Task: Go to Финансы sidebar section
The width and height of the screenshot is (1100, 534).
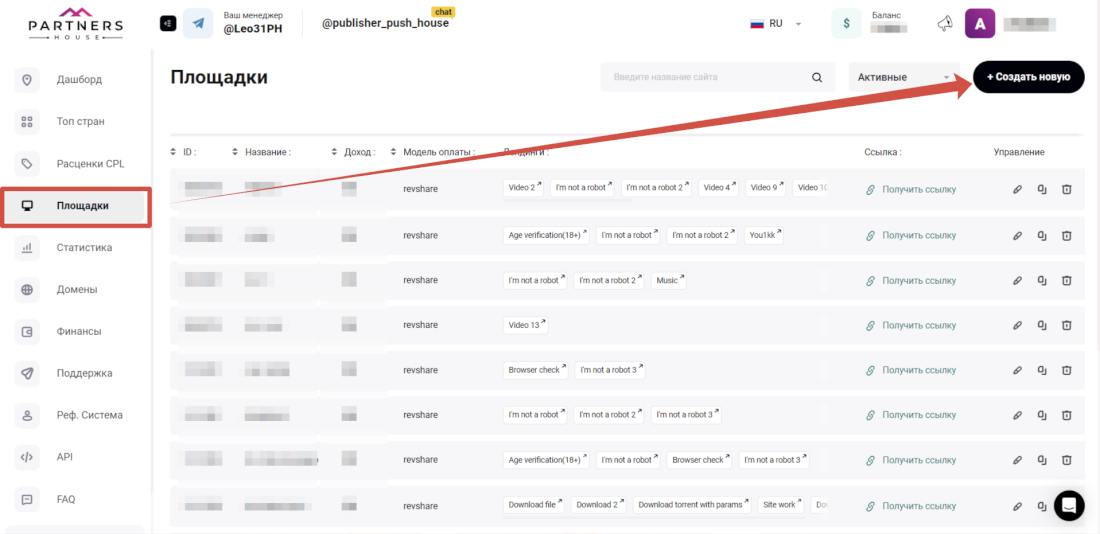Action: (x=79, y=332)
